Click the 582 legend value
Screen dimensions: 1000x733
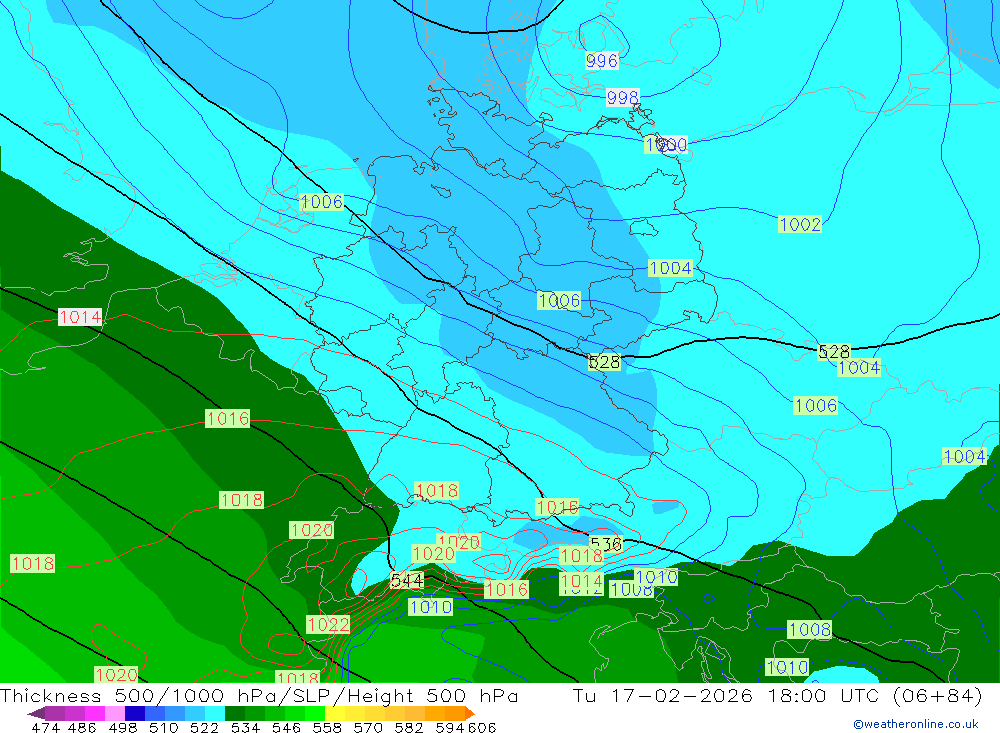click(408, 727)
